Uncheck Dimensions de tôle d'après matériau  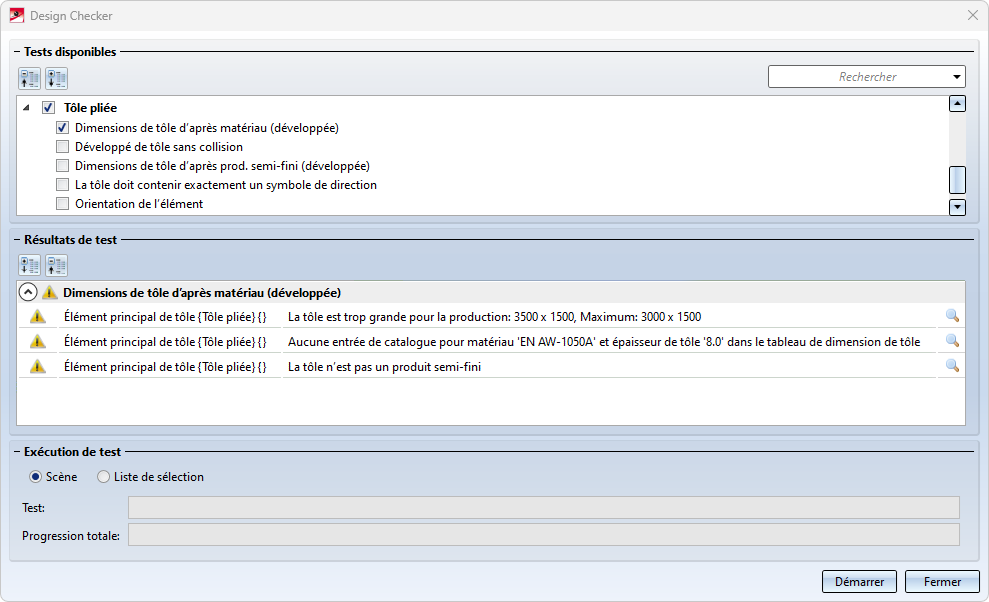pyautogui.click(x=62, y=127)
